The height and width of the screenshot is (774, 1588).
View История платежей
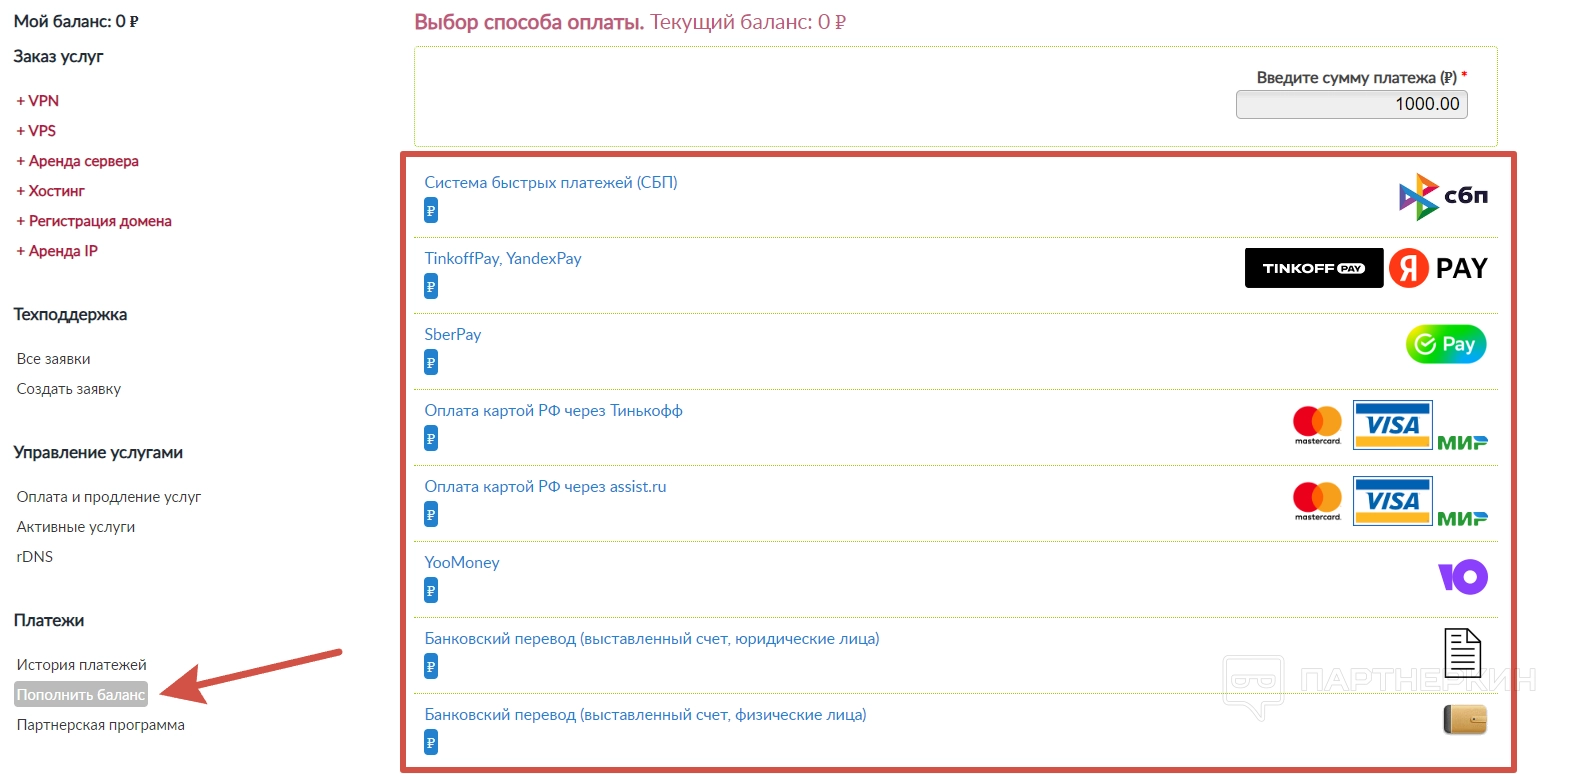[82, 665]
